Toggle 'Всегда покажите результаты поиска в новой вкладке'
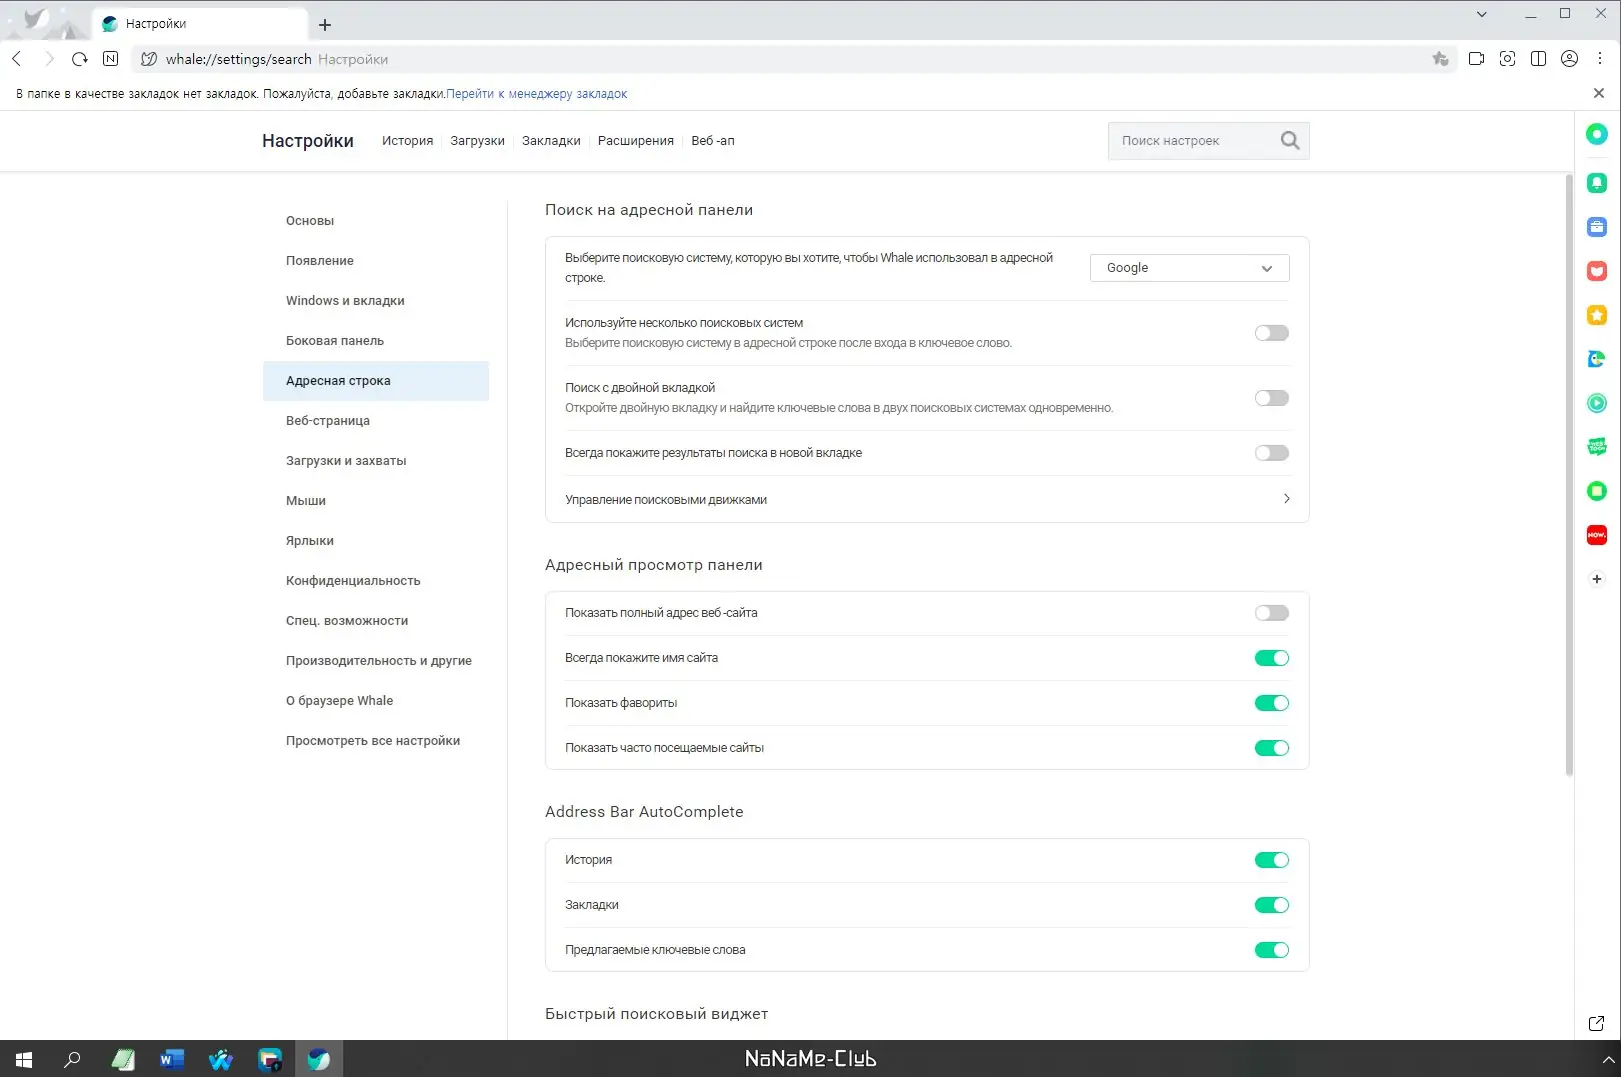 (1272, 453)
